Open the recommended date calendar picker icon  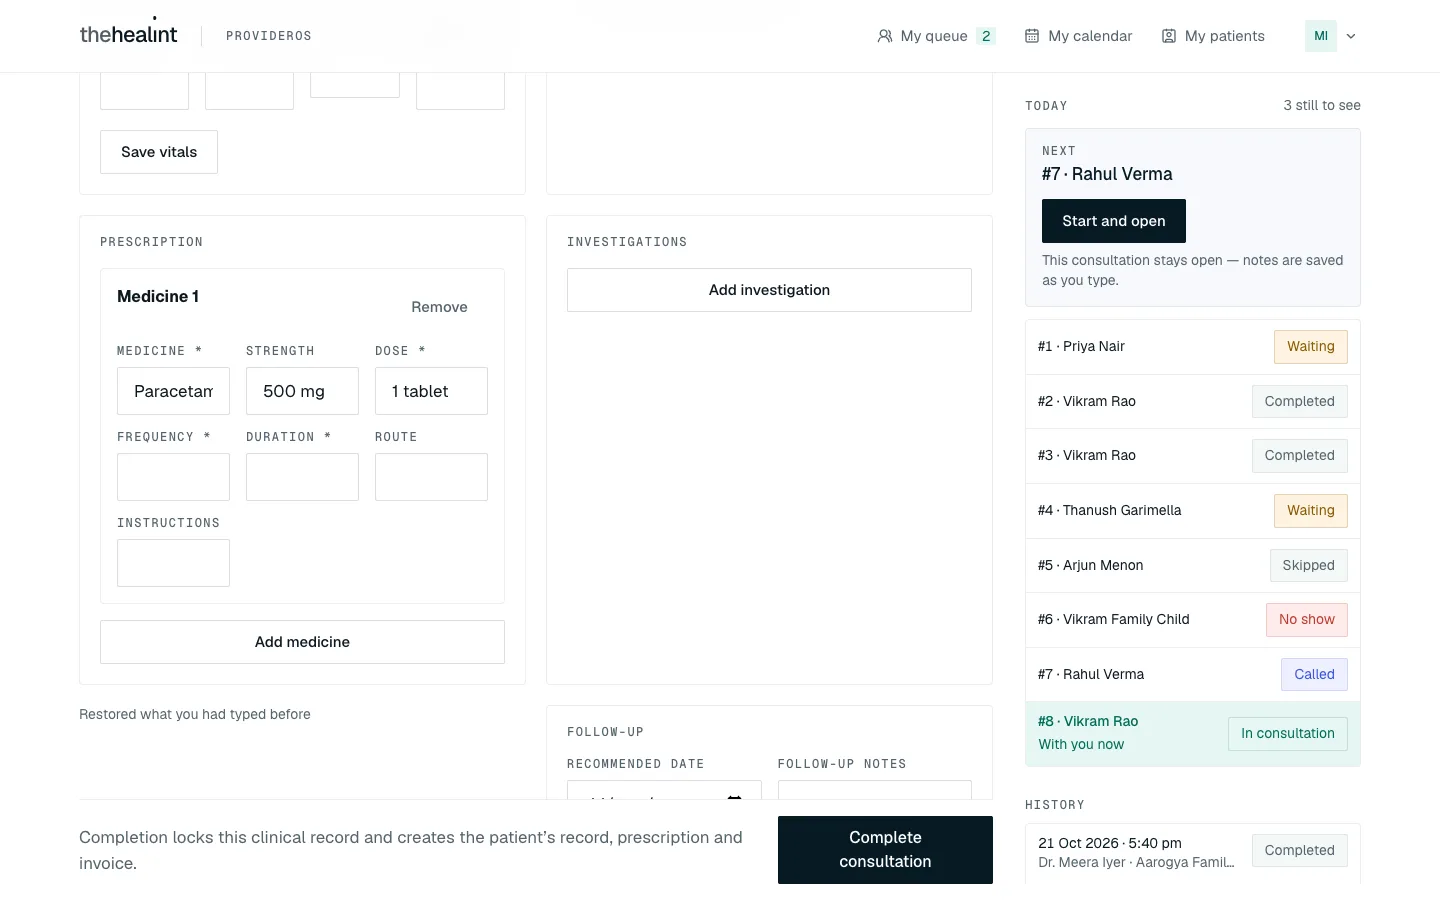(734, 797)
